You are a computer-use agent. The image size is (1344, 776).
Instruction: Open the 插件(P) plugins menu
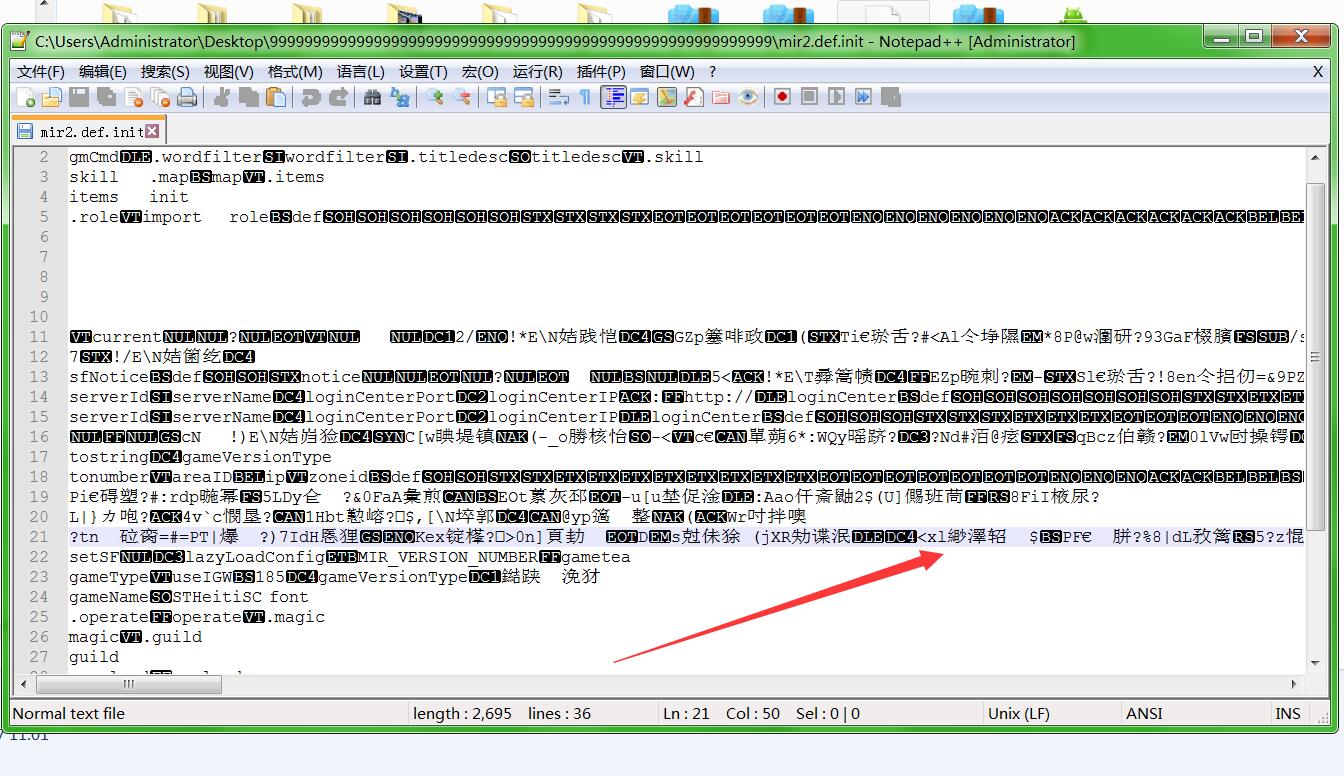tap(601, 72)
